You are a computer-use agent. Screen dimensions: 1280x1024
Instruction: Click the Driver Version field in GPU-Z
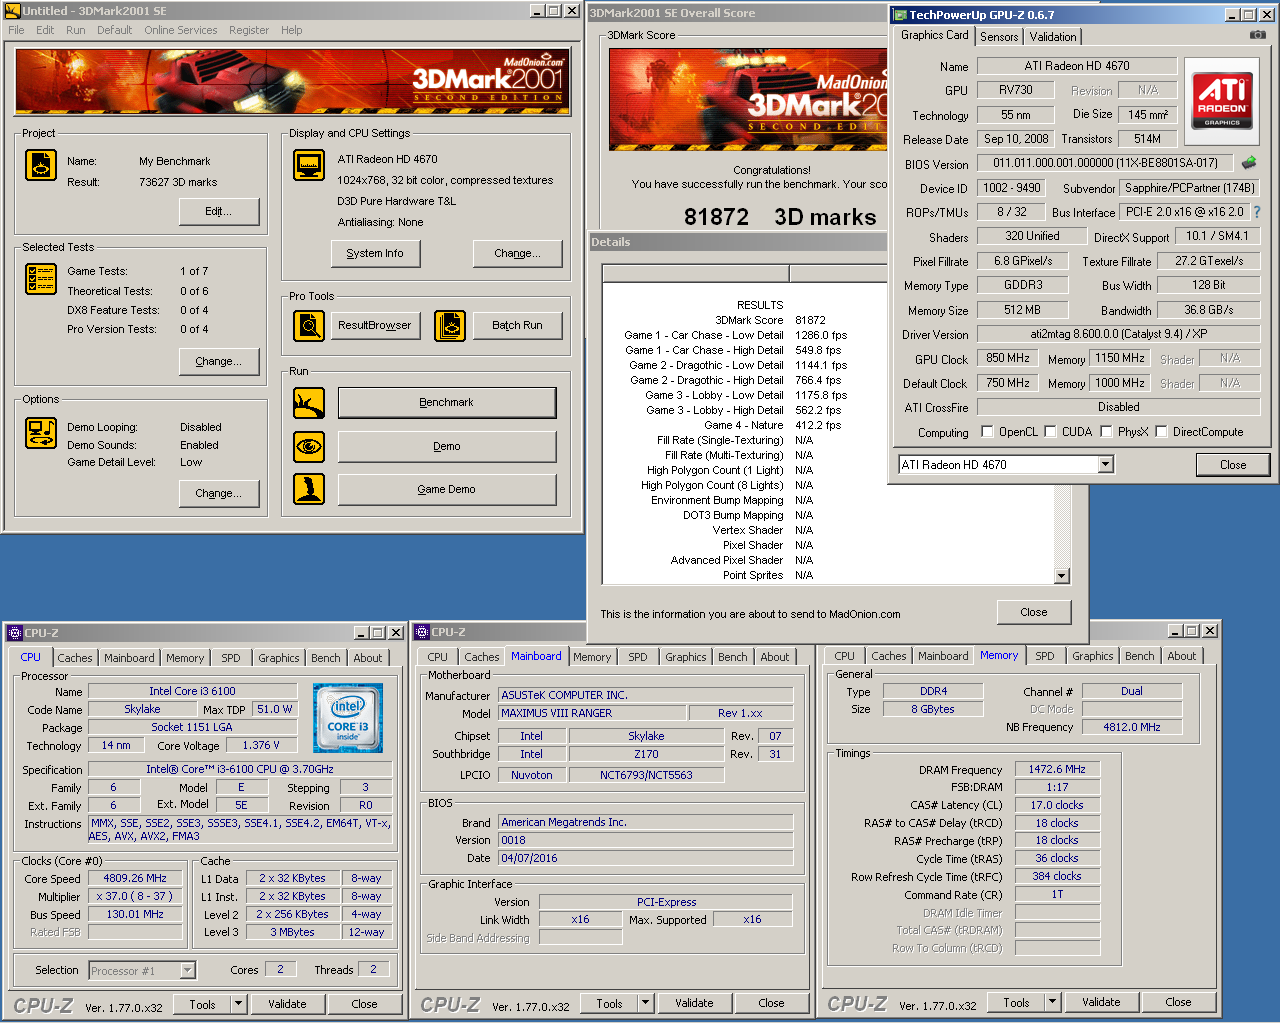pyautogui.click(x=1118, y=334)
